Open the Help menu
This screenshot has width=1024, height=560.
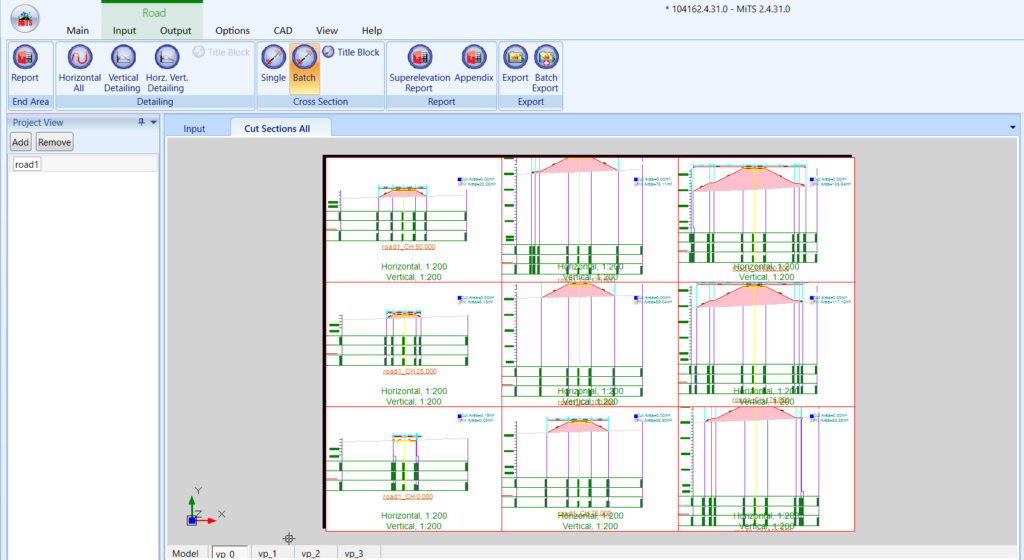pyautogui.click(x=372, y=30)
